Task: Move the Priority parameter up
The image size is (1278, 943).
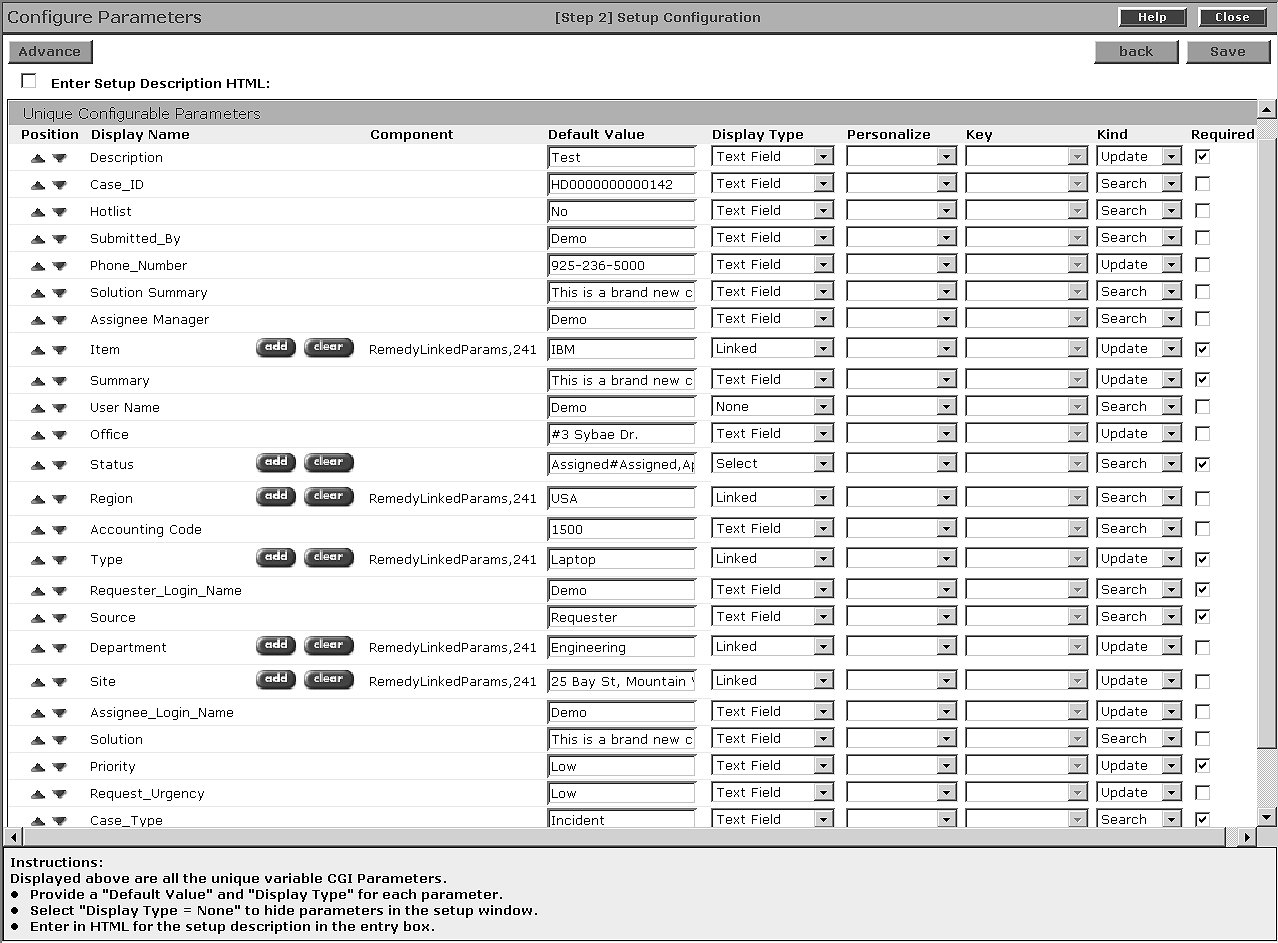Action: 38,767
